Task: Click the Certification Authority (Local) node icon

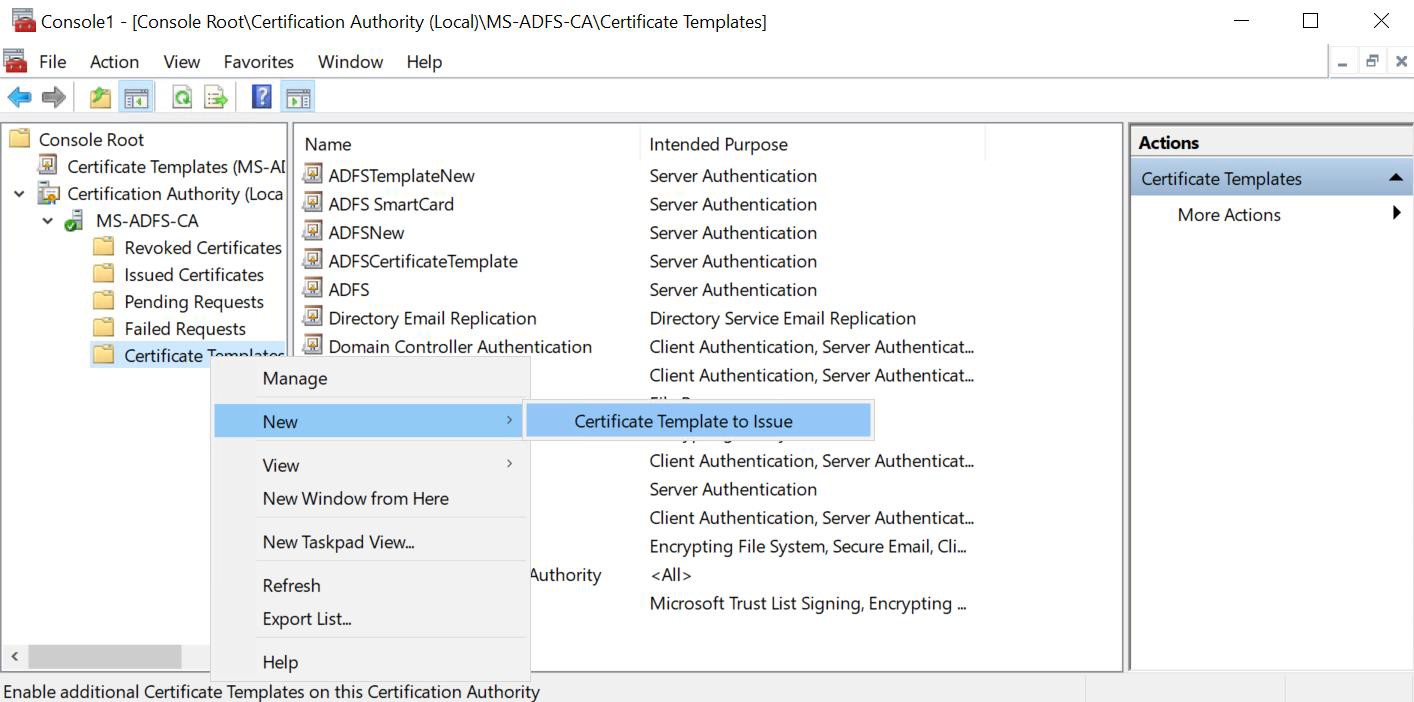Action: [48, 193]
